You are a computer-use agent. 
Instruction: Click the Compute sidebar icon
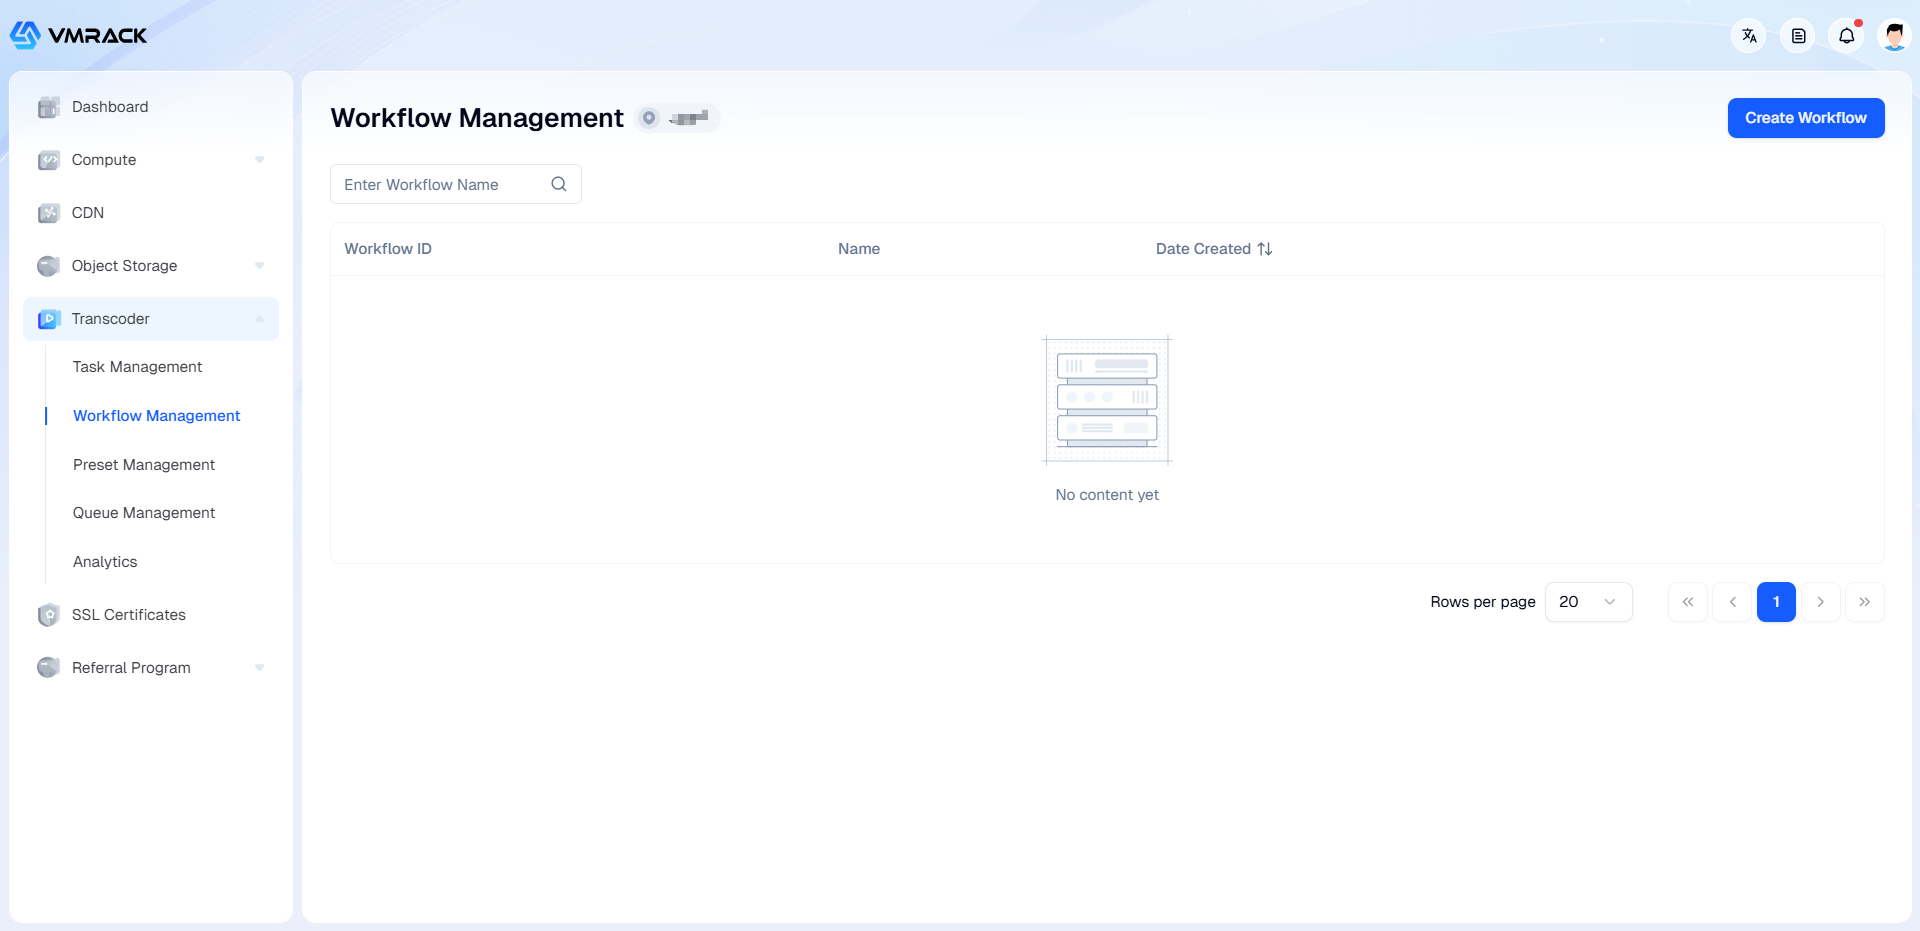point(48,160)
